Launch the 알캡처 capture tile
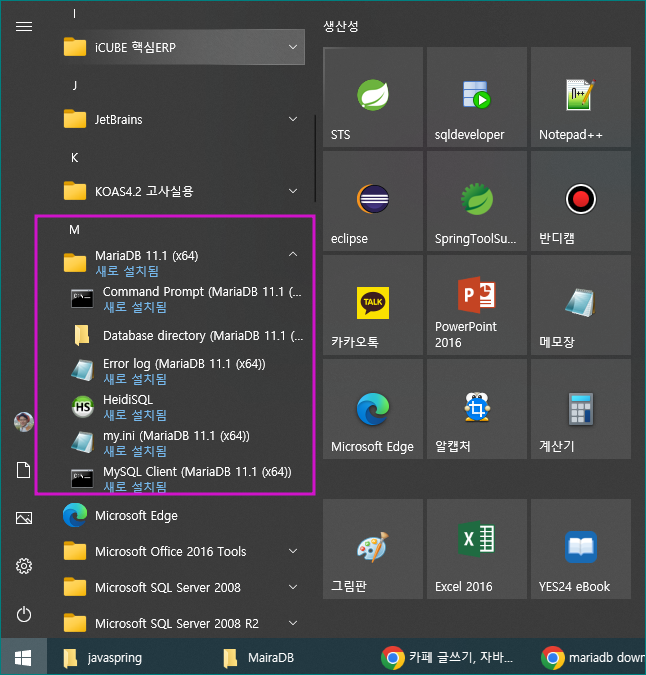The image size is (646, 675). [477, 409]
